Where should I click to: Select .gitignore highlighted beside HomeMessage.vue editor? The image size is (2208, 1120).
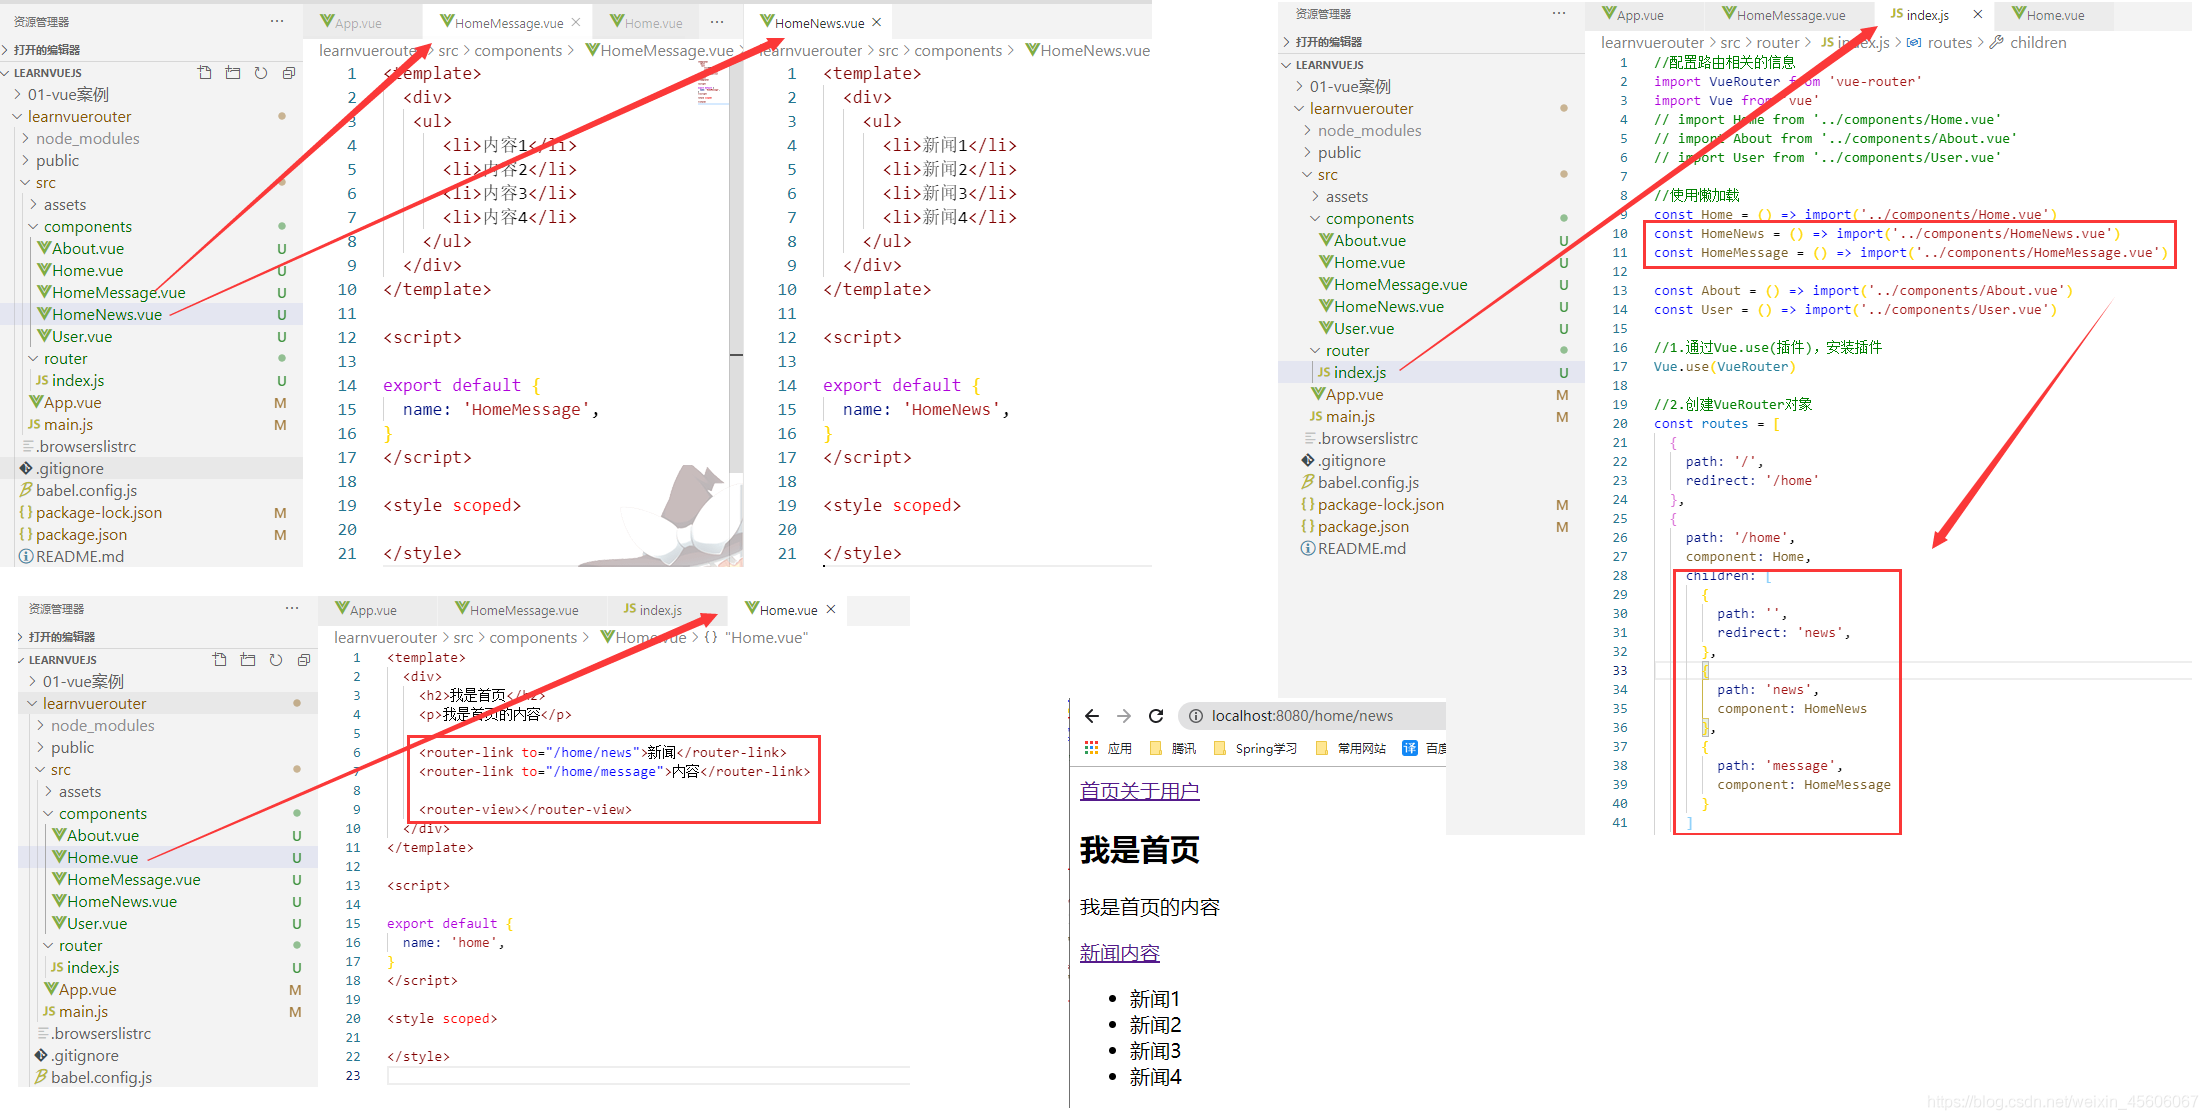pos(70,468)
